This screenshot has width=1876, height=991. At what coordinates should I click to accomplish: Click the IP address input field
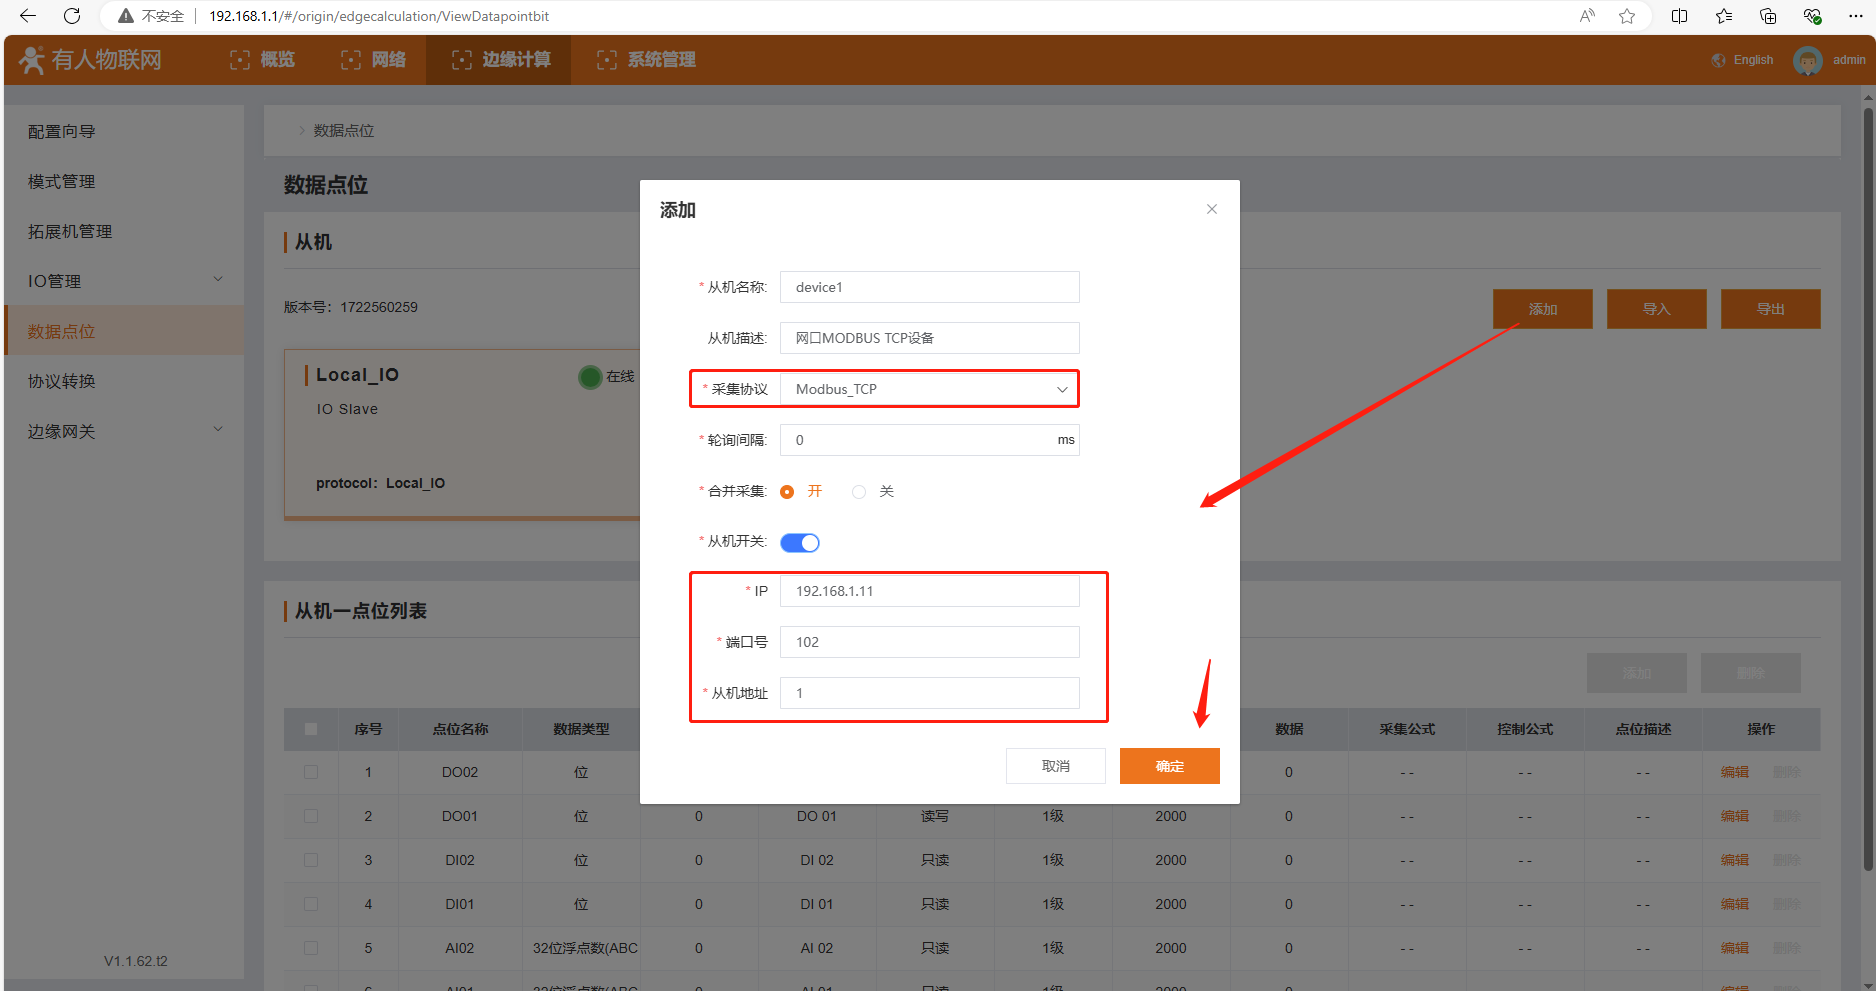pyautogui.click(x=929, y=591)
